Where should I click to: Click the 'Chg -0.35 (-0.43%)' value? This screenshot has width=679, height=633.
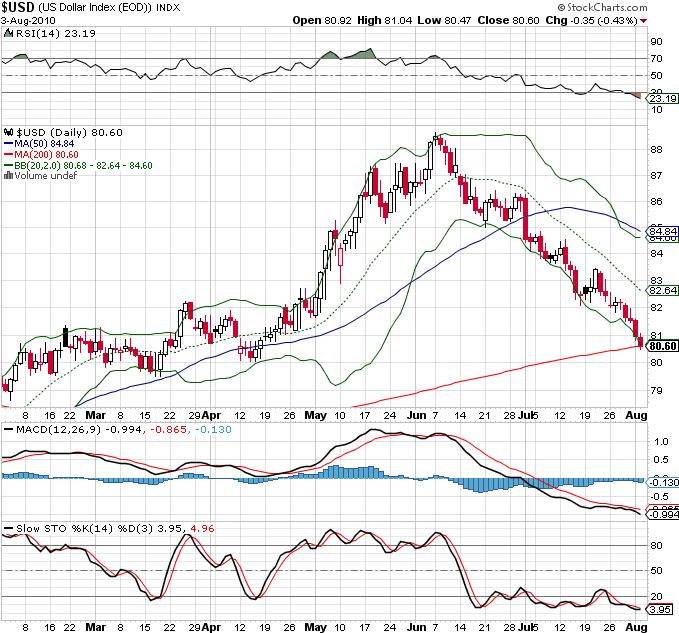[592, 20]
